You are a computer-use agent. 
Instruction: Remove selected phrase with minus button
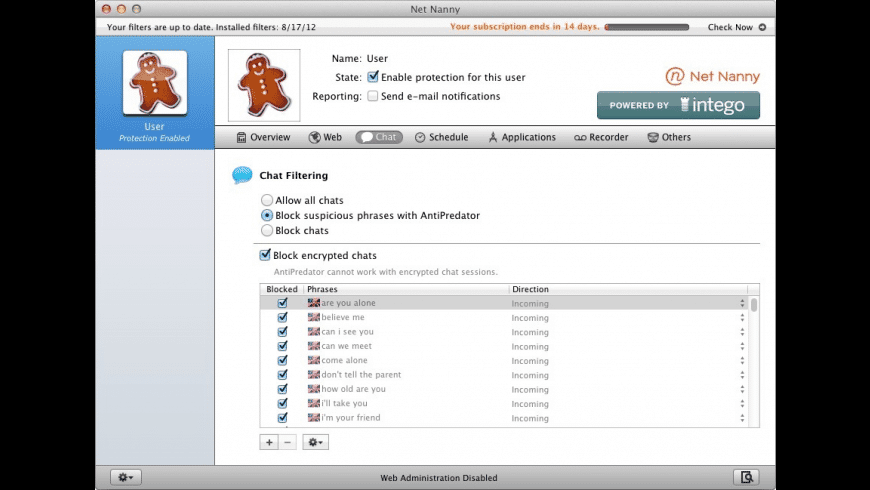coord(287,442)
